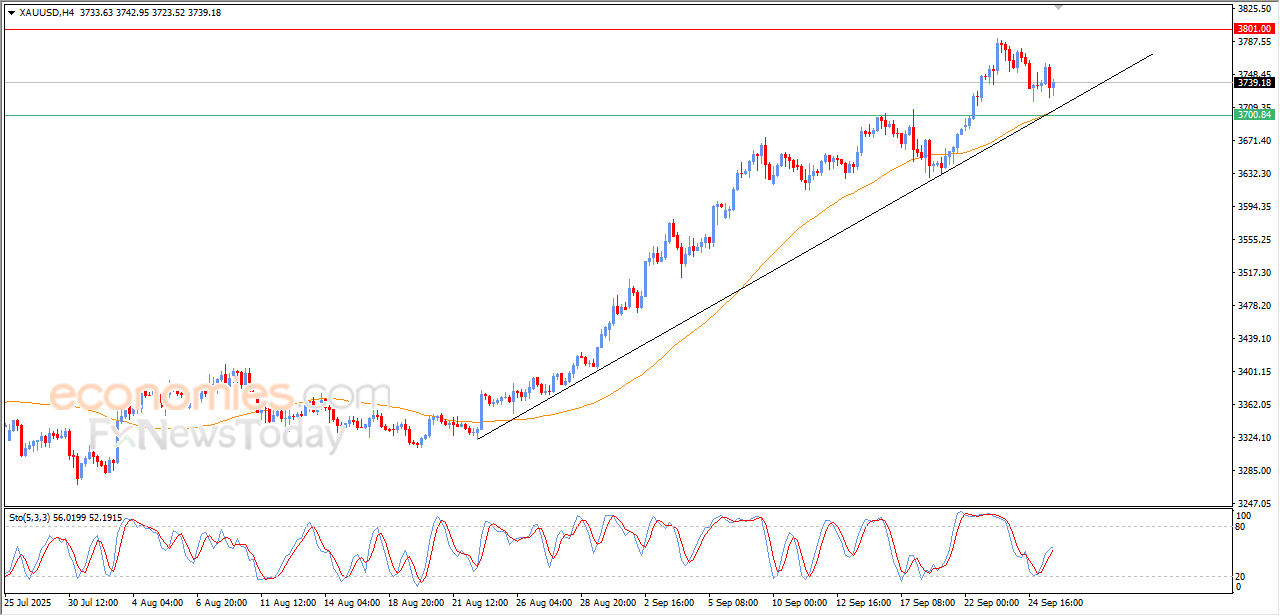
Task: Click the 4 Aug 04:00 time label
Action: click(x=157, y=603)
